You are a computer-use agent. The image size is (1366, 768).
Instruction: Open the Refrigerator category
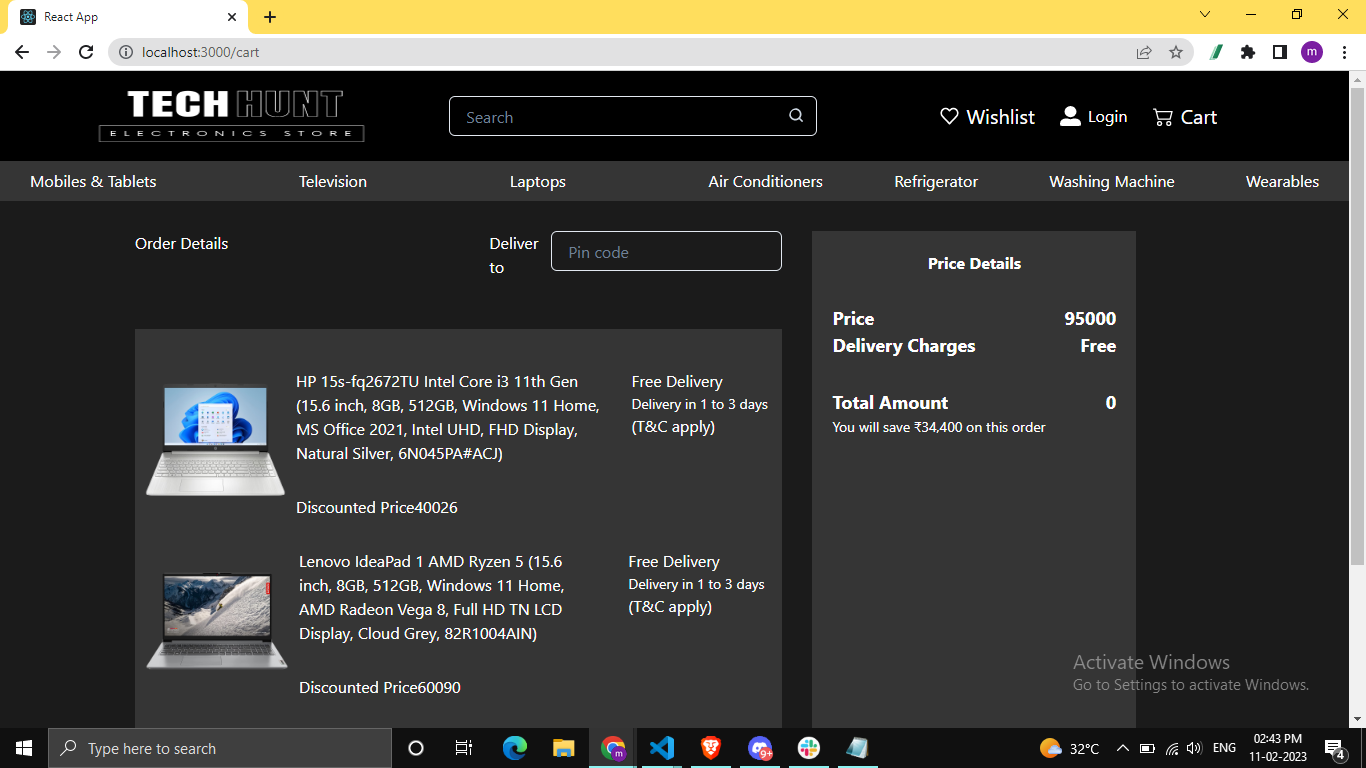click(x=935, y=181)
